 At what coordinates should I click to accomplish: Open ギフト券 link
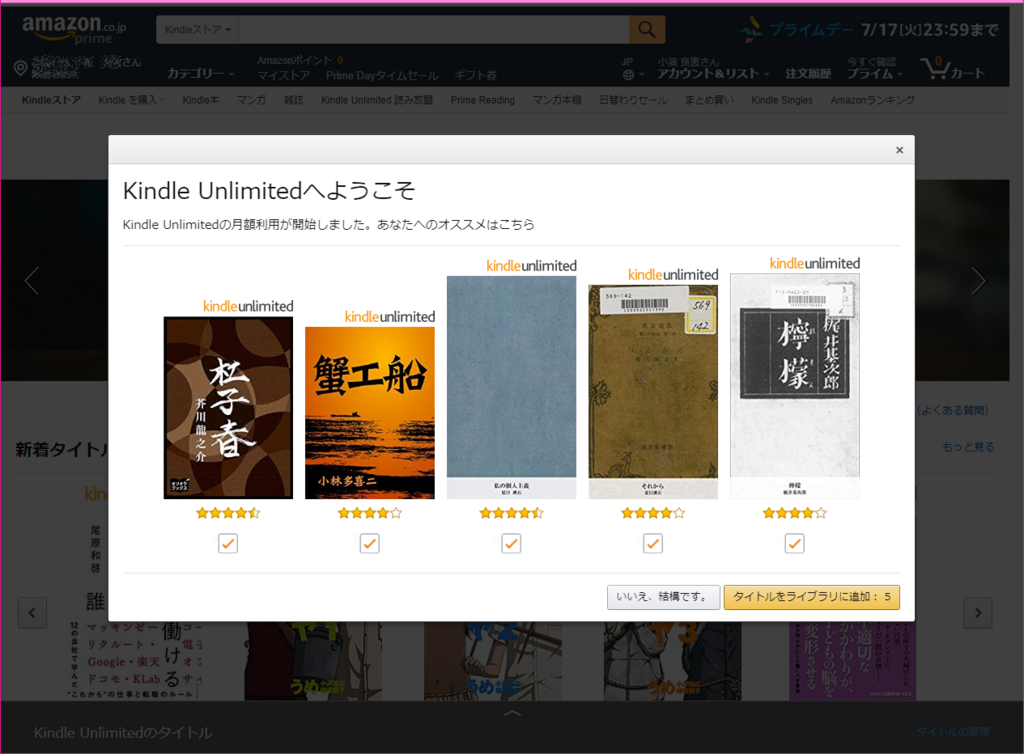475,76
